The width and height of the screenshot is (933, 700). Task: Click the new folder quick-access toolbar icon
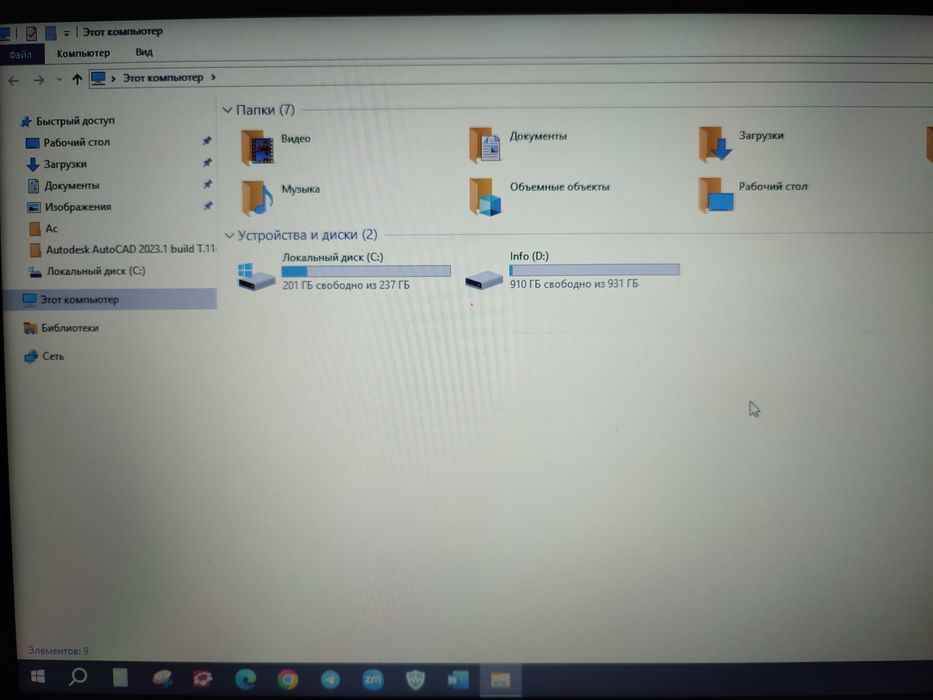tap(51, 32)
